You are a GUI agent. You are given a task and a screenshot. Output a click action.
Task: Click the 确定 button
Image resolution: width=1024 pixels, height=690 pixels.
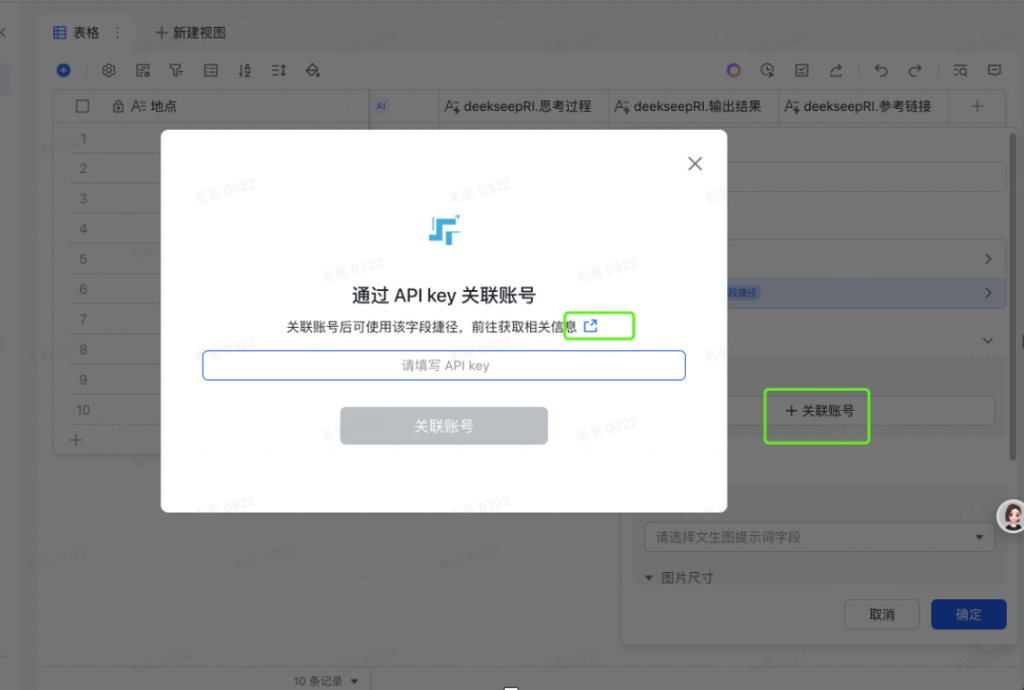click(968, 614)
